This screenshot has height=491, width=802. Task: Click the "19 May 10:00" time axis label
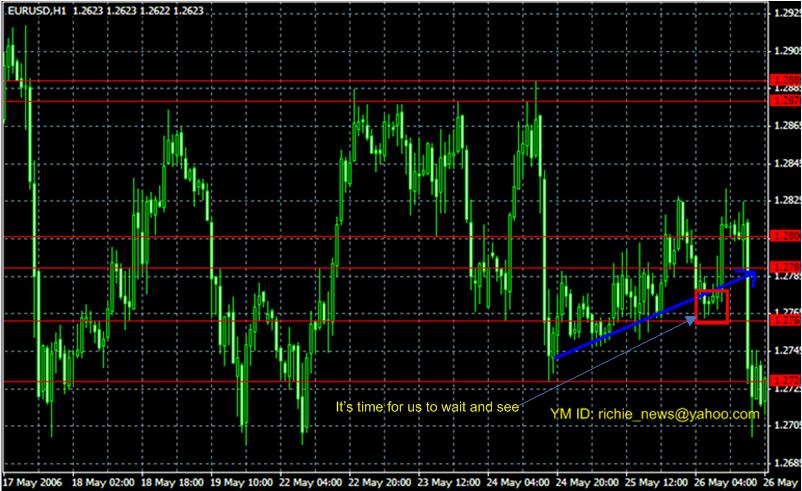[x=241, y=482]
